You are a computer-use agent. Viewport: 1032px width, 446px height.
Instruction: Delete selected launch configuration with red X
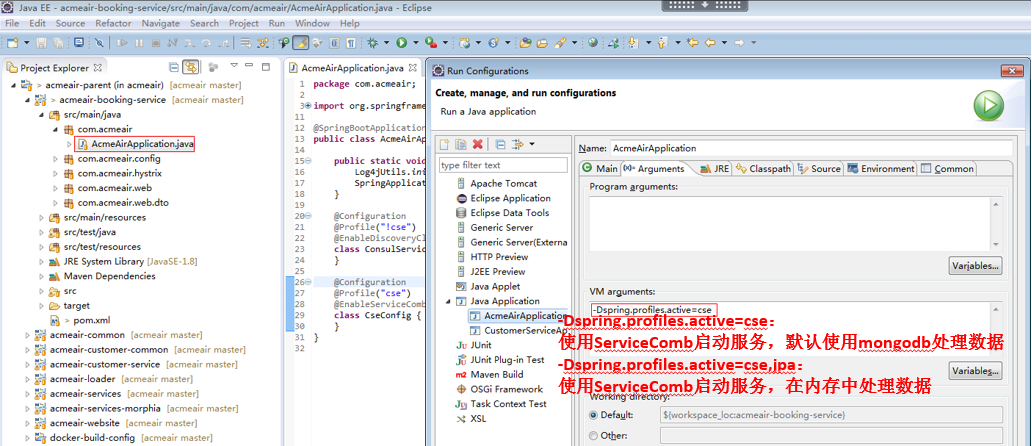(x=478, y=145)
